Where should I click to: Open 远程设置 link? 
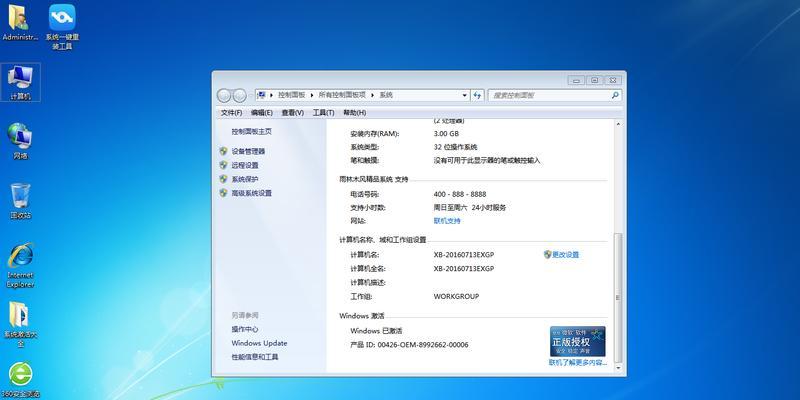tap(245, 165)
